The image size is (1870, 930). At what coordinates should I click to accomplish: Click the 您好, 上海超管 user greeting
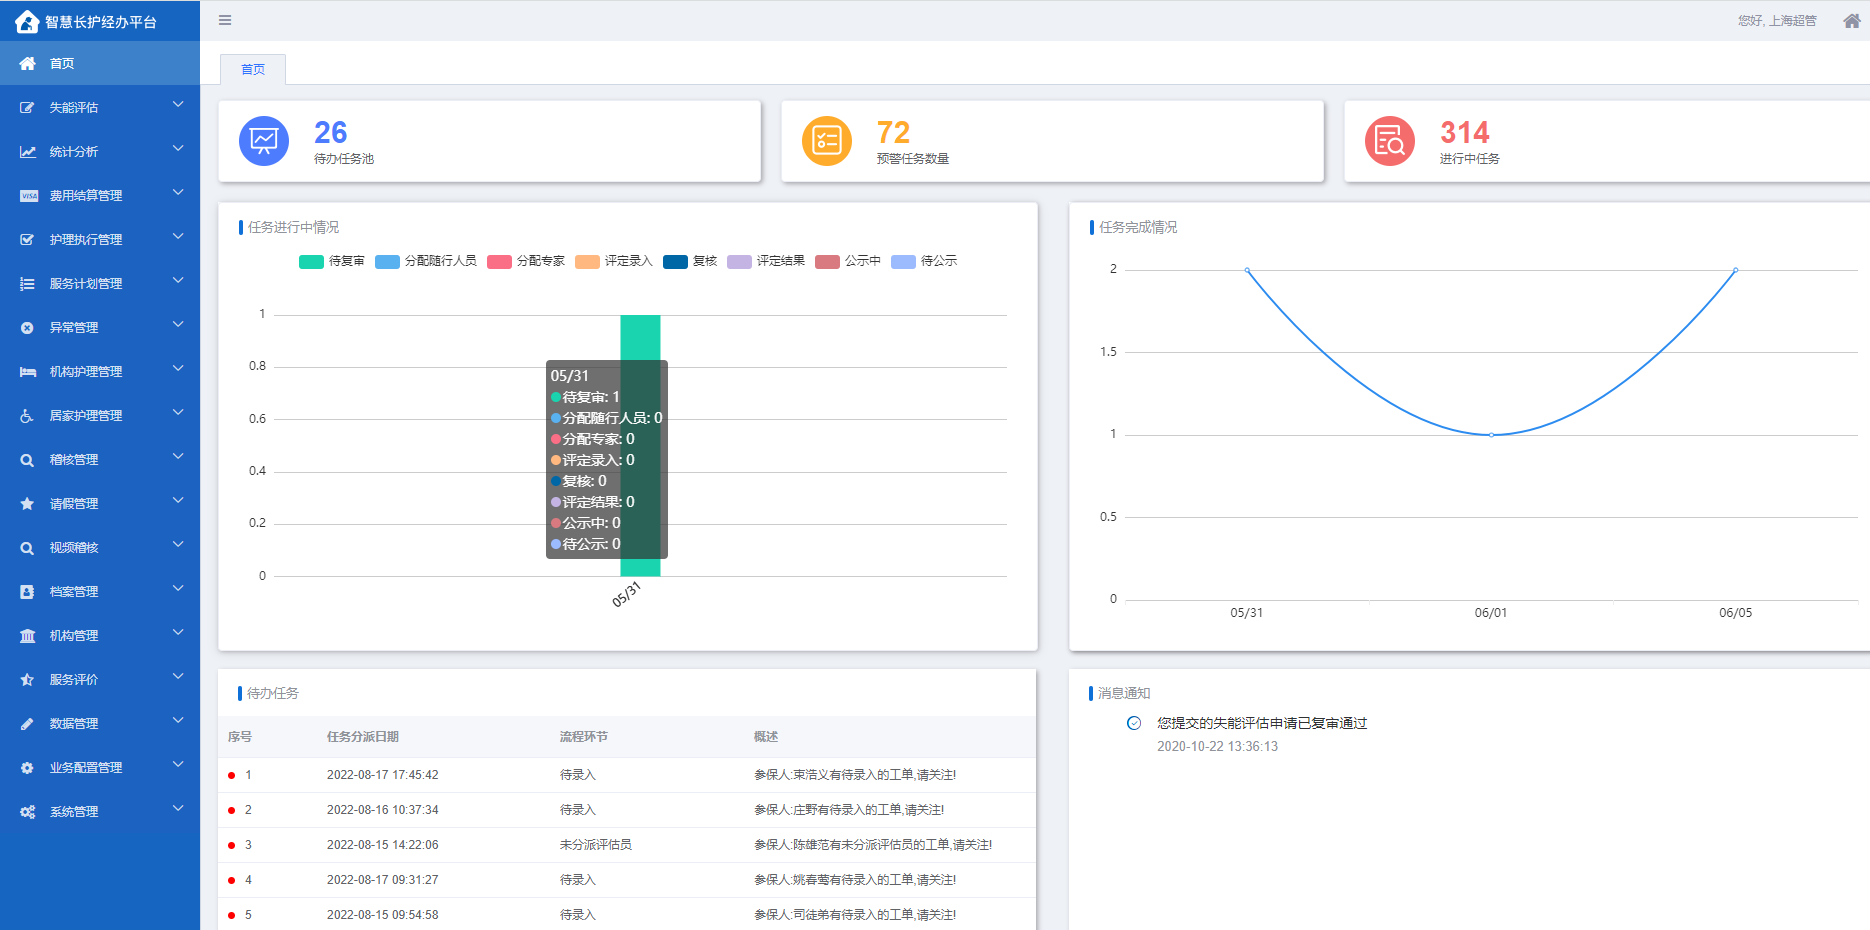click(x=1777, y=21)
